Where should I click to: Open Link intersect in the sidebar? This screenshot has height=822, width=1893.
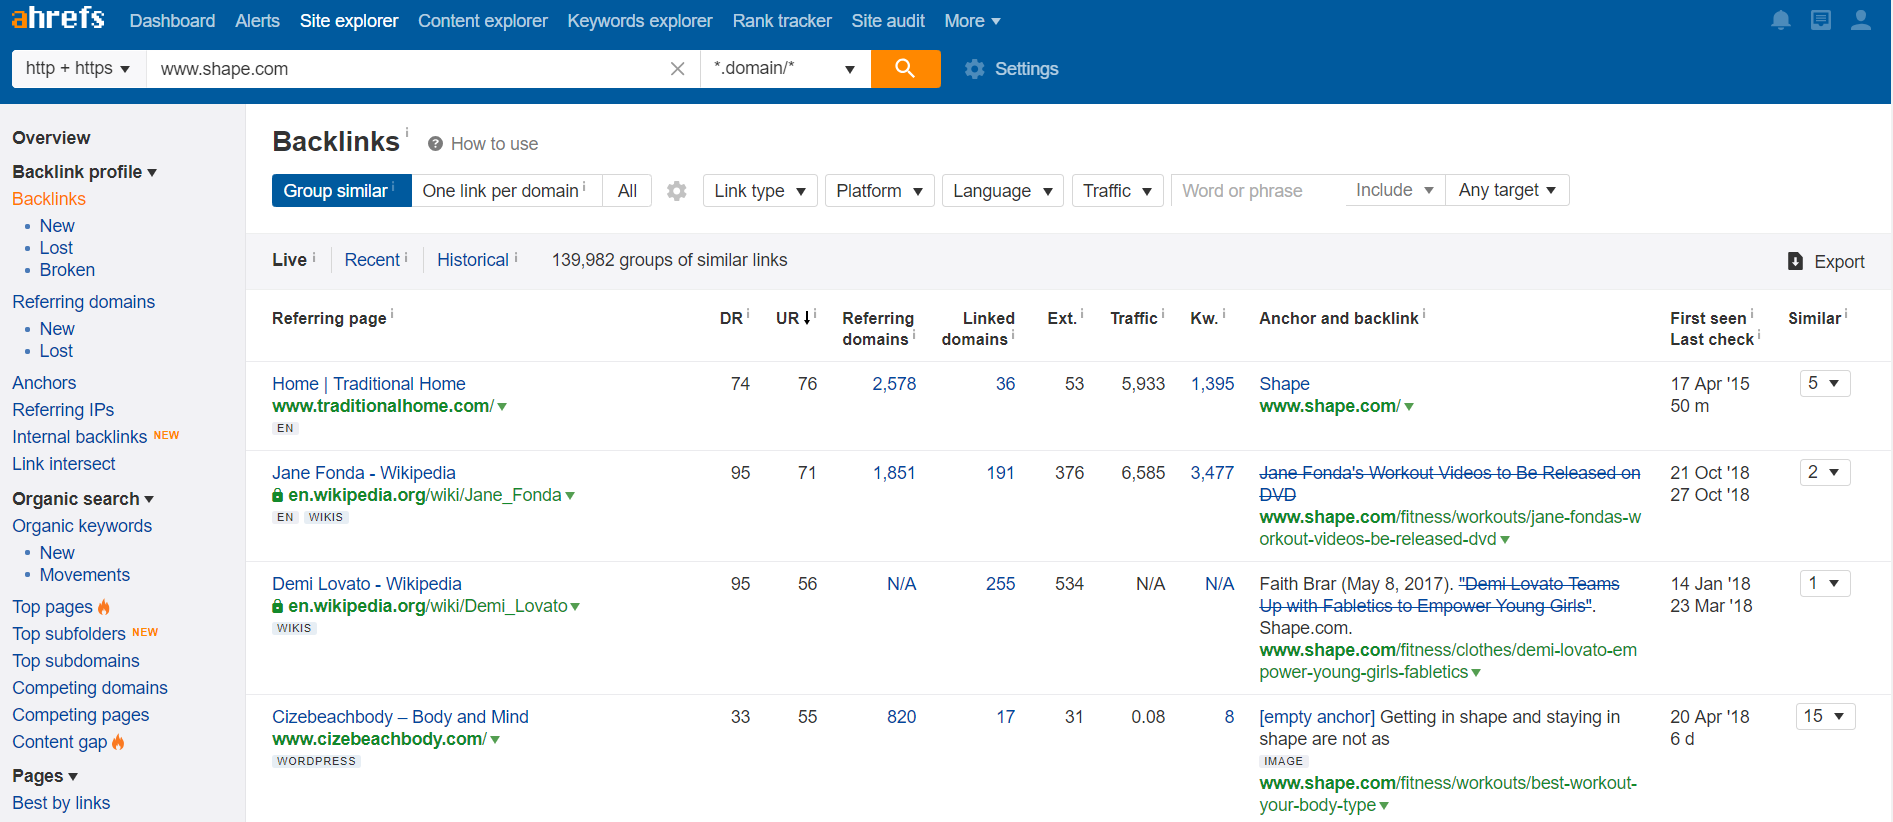pyautogui.click(x=64, y=464)
